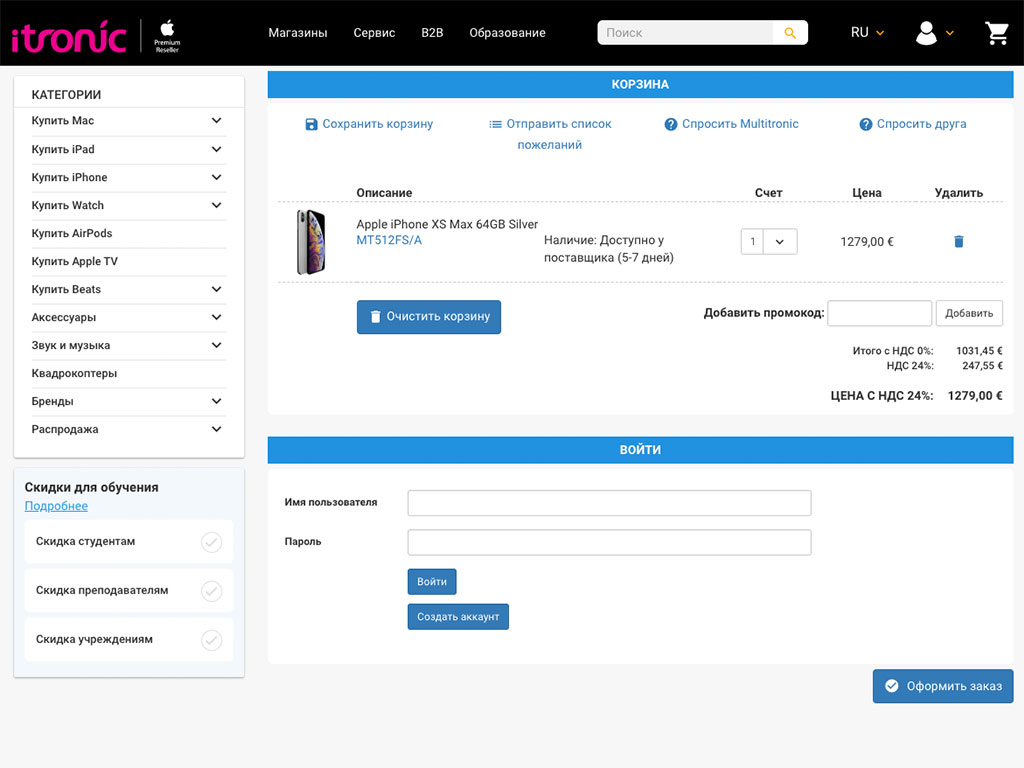Toggle the Скидка учреждениям checkmark
This screenshot has height=768, width=1024.
coord(212,640)
